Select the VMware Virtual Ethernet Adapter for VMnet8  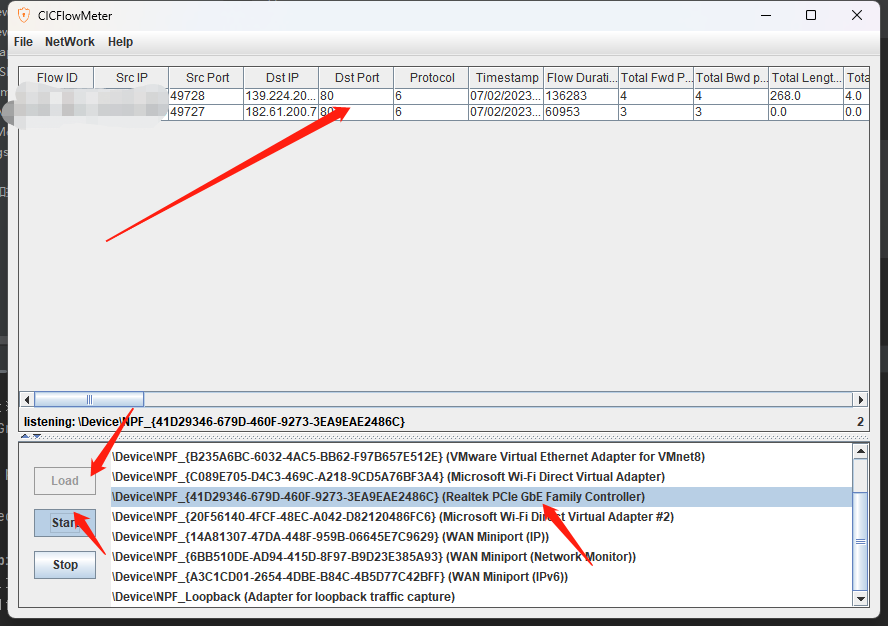pos(380,456)
